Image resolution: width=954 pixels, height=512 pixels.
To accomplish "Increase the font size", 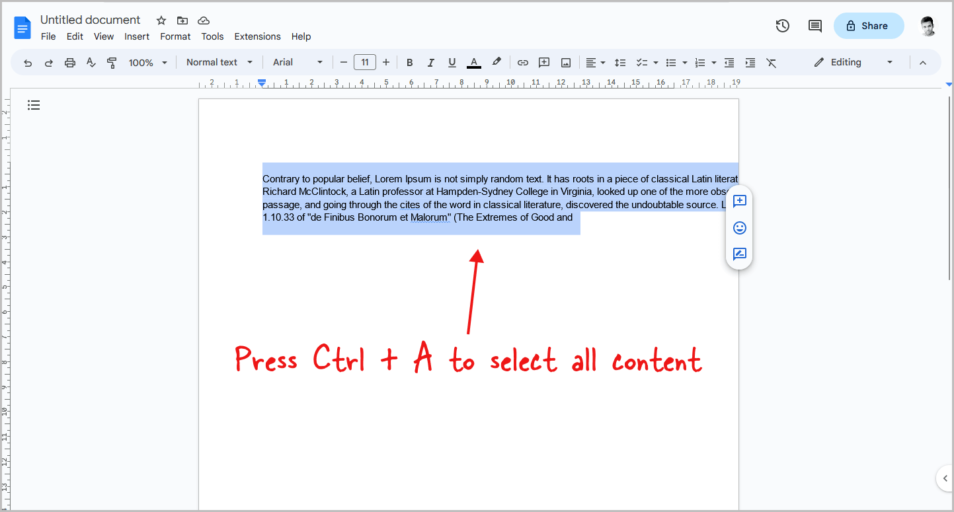I will [x=386, y=62].
